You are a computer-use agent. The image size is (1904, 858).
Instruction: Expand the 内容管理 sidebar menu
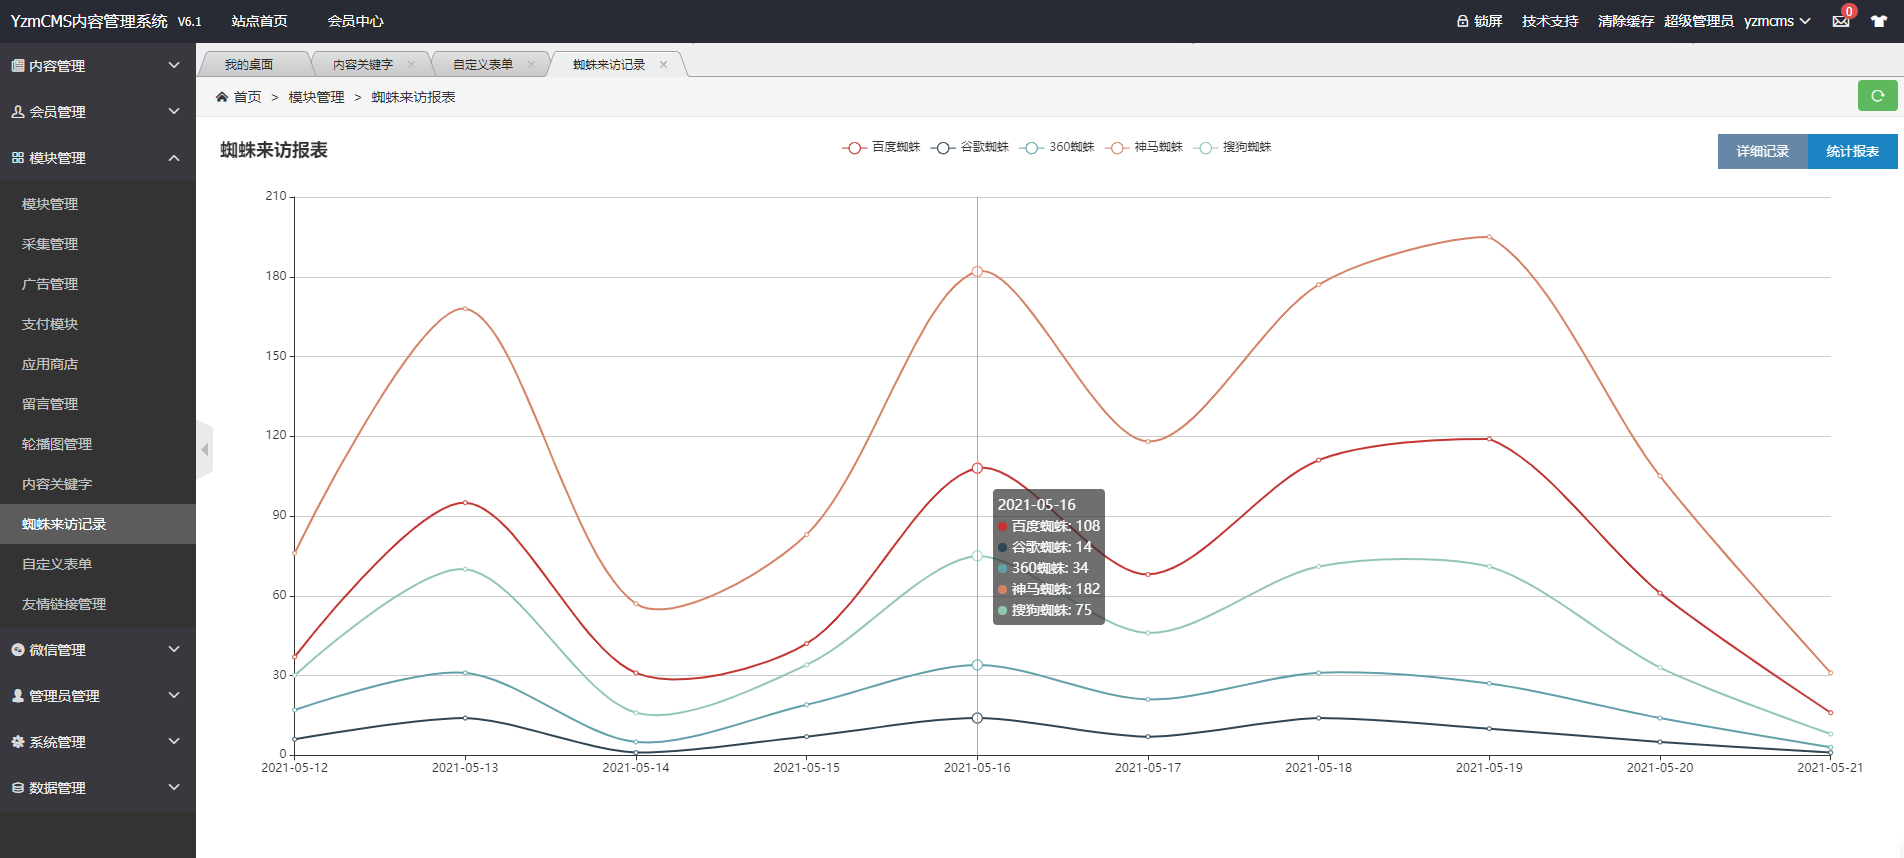click(97, 66)
